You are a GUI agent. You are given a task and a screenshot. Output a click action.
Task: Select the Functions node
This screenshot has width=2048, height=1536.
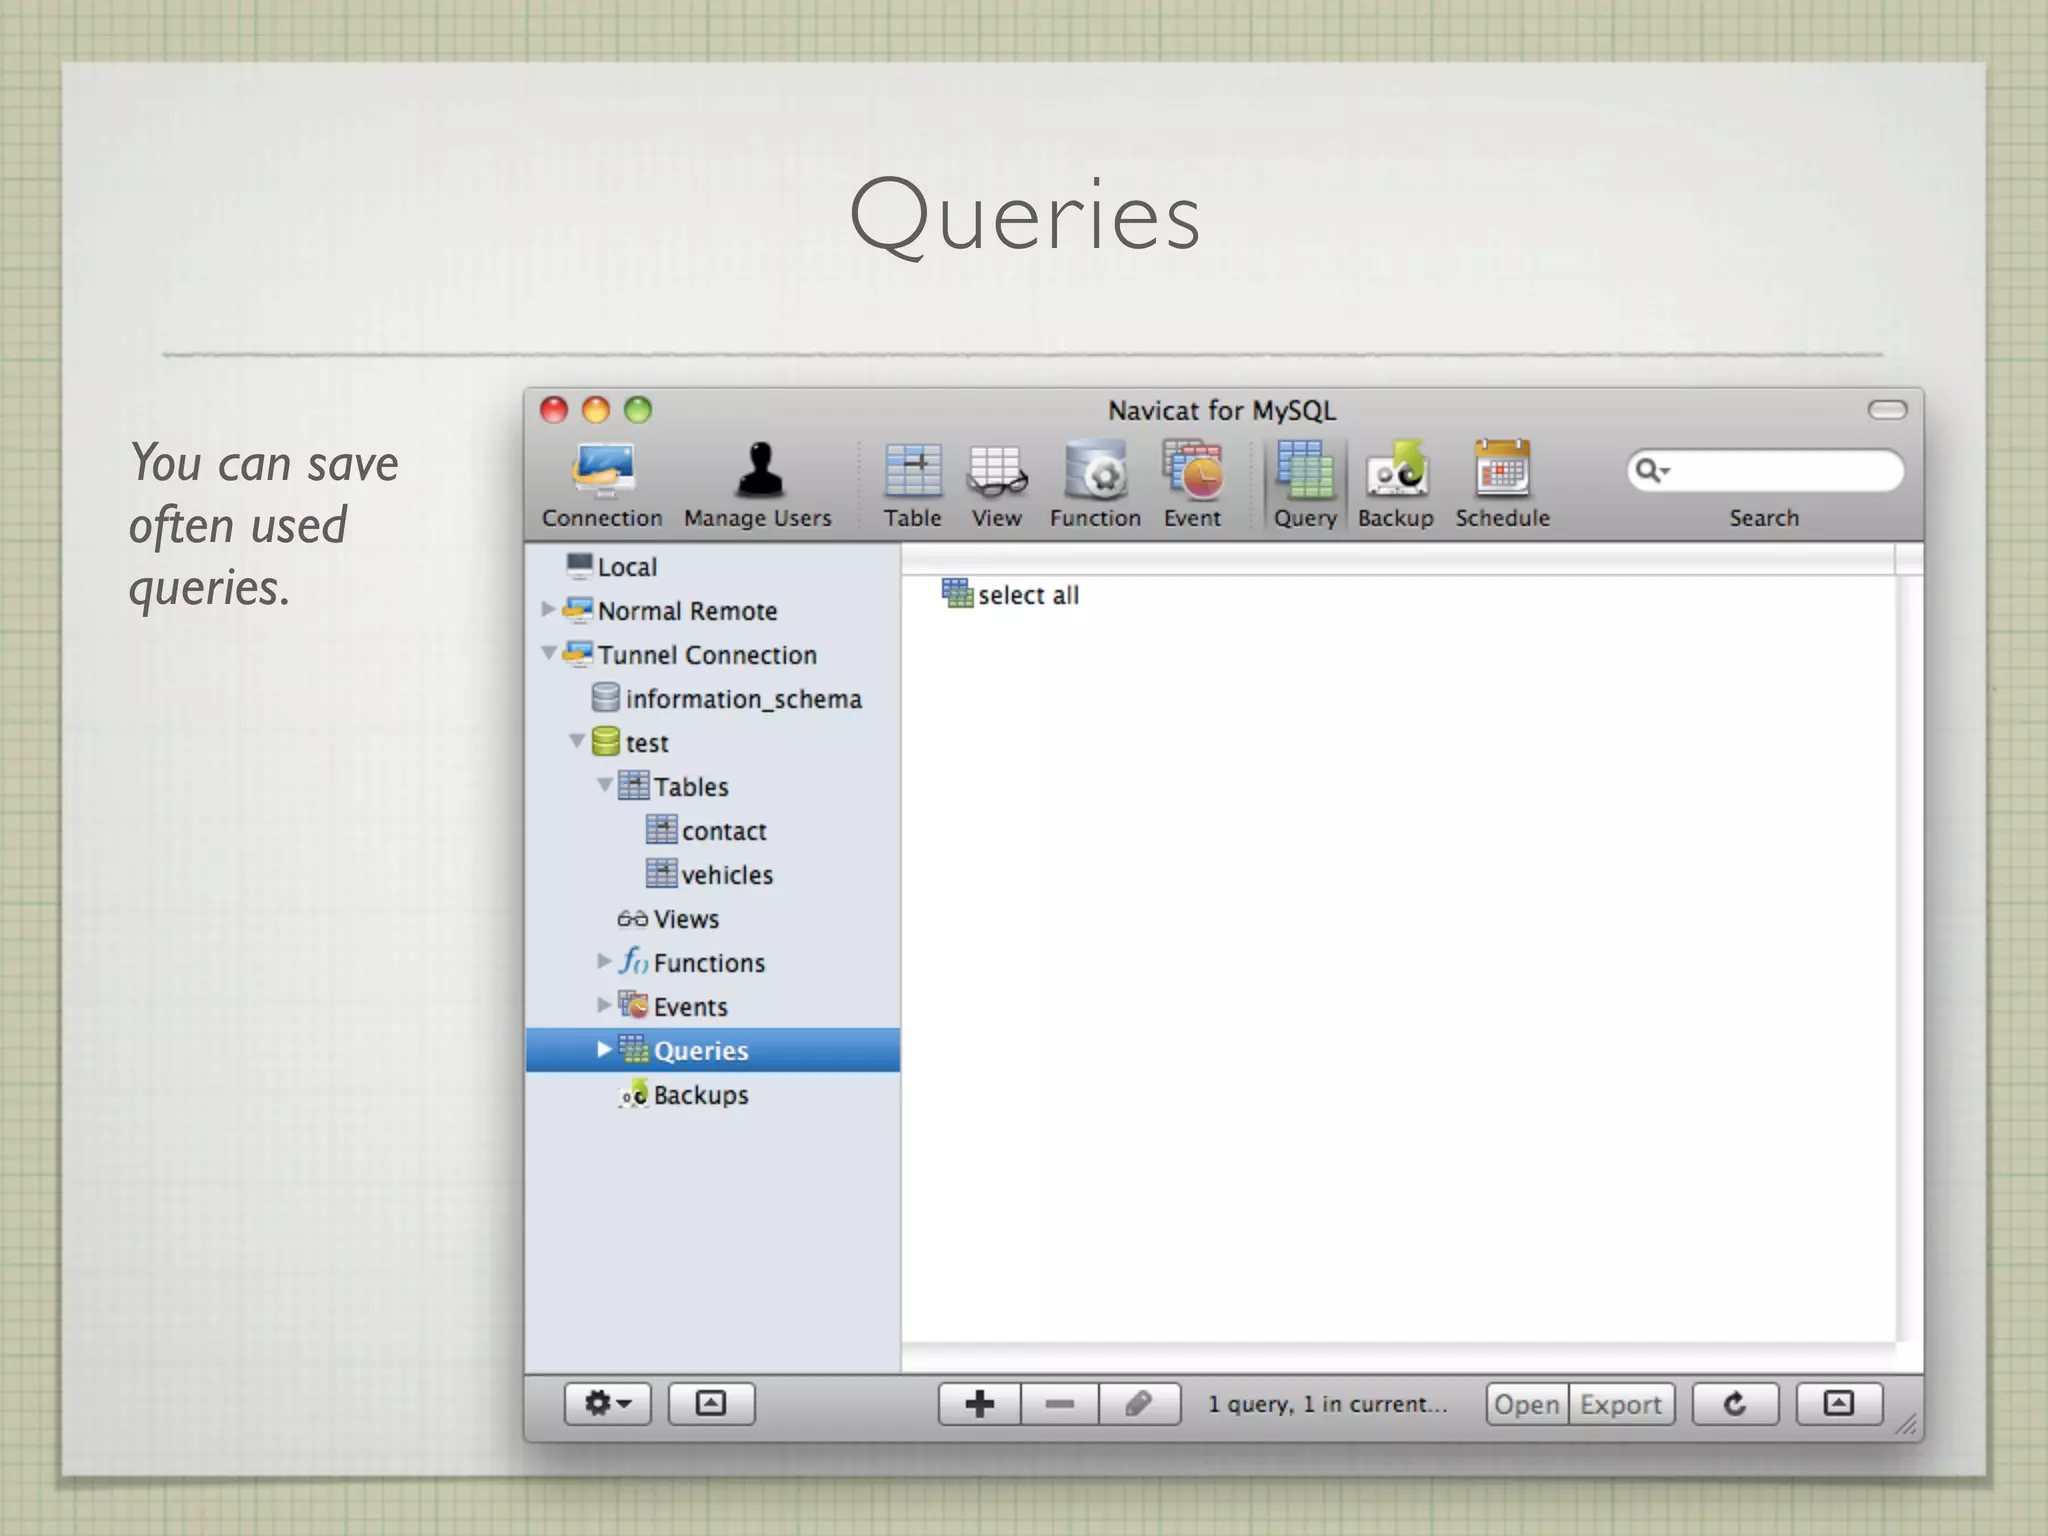pos(709,963)
